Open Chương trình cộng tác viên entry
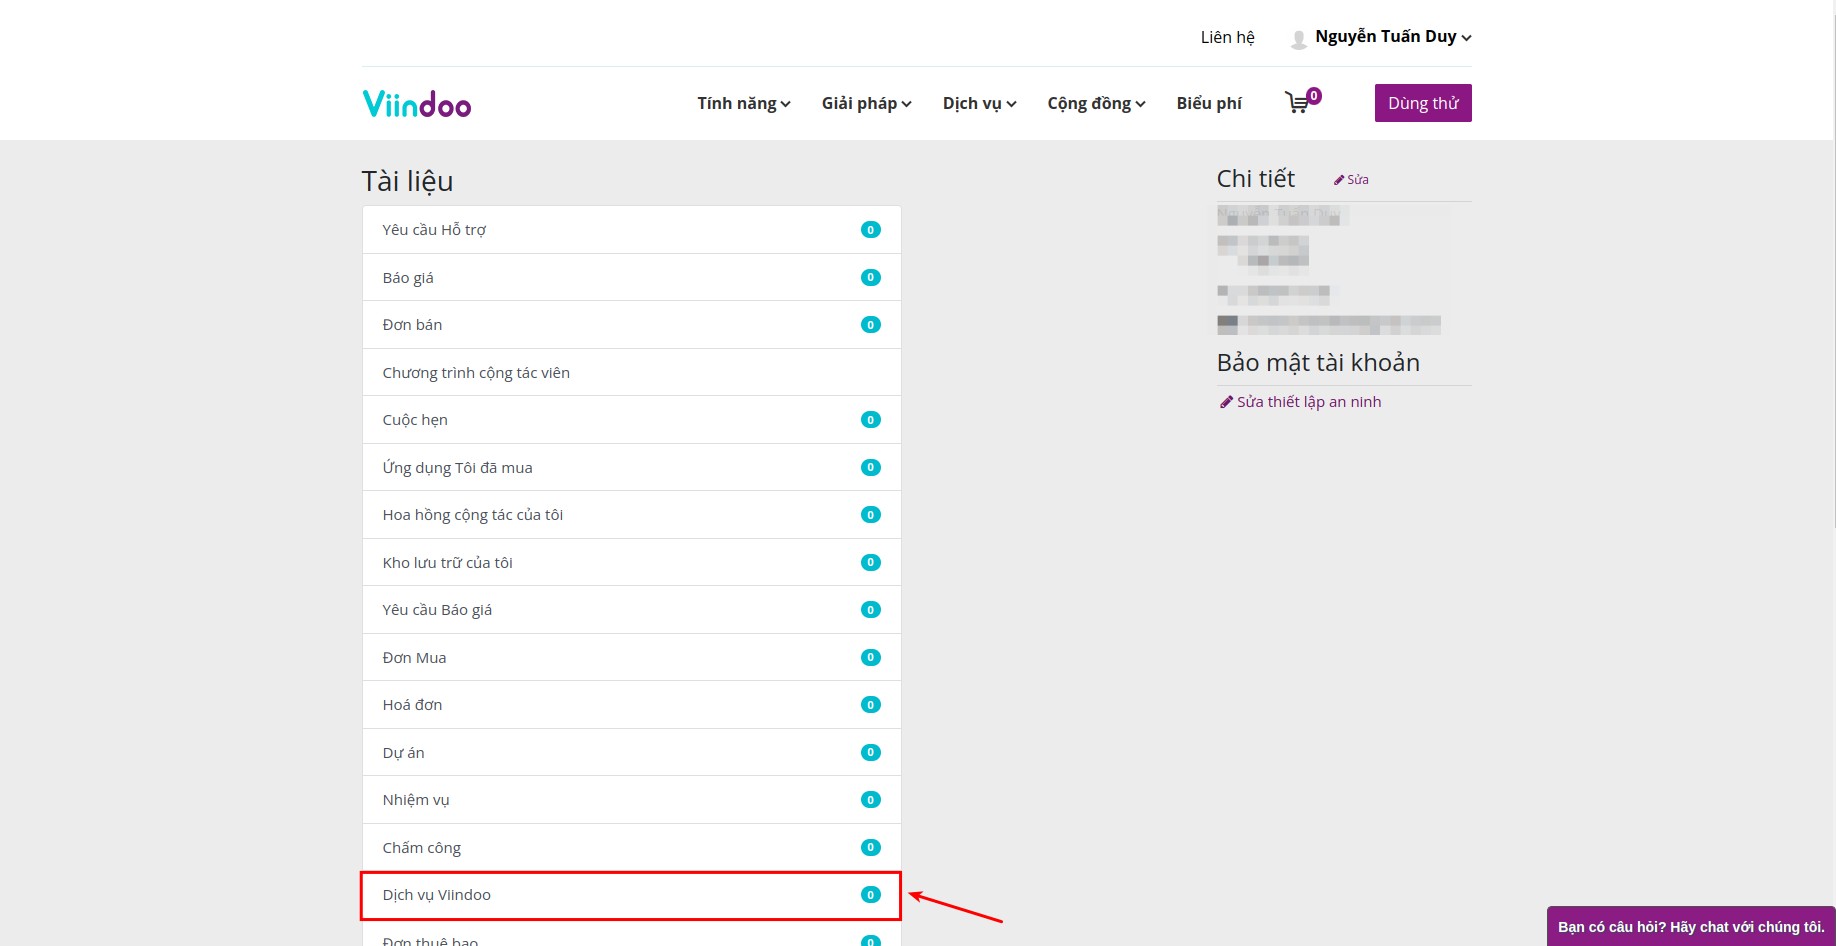 click(x=476, y=373)
